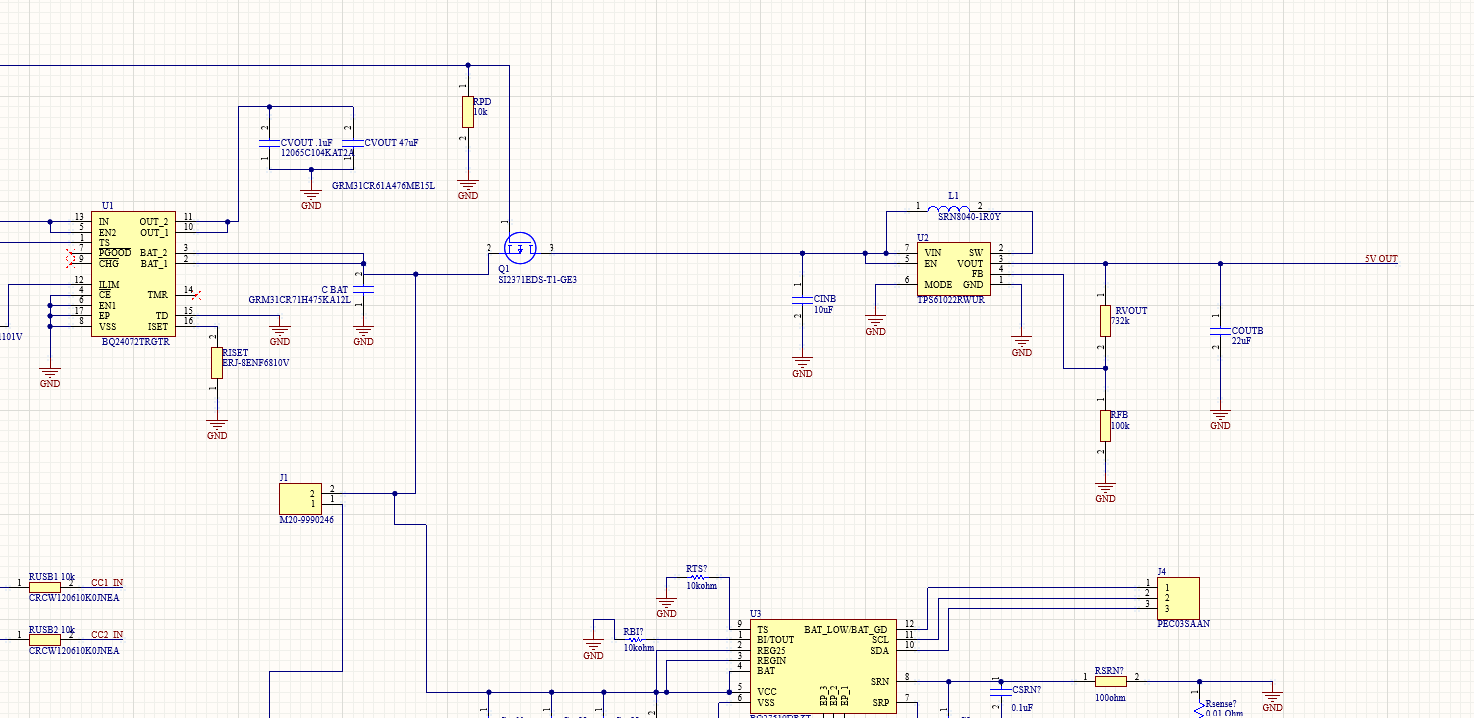Click the GRM31CR61A476ME15L part number text
Screen dimensions: 1474x718
(383, 186)
